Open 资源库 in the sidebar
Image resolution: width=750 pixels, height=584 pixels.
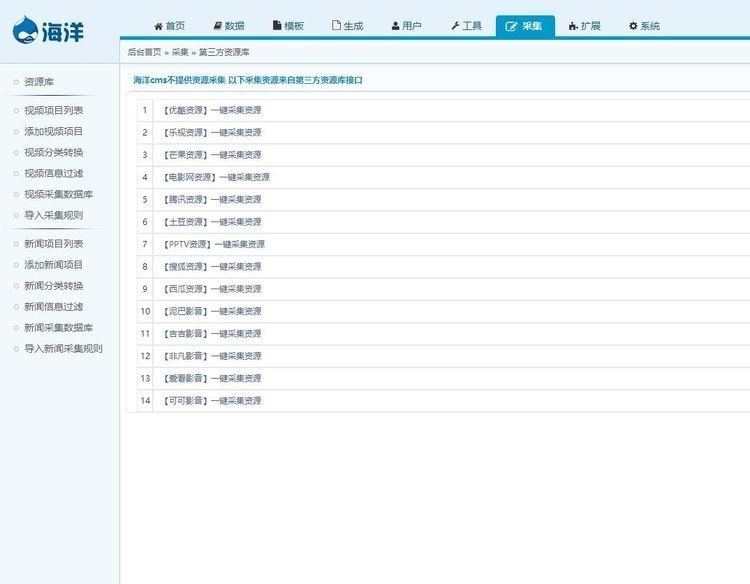tap(39, 82)
